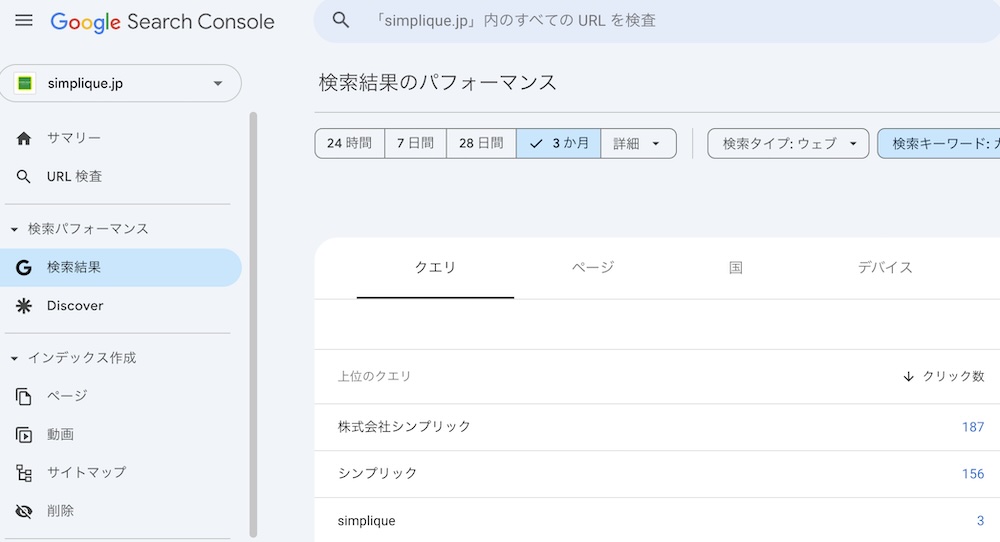
Task: Open the ページ index report in sidebar
Action: [120, 397]
